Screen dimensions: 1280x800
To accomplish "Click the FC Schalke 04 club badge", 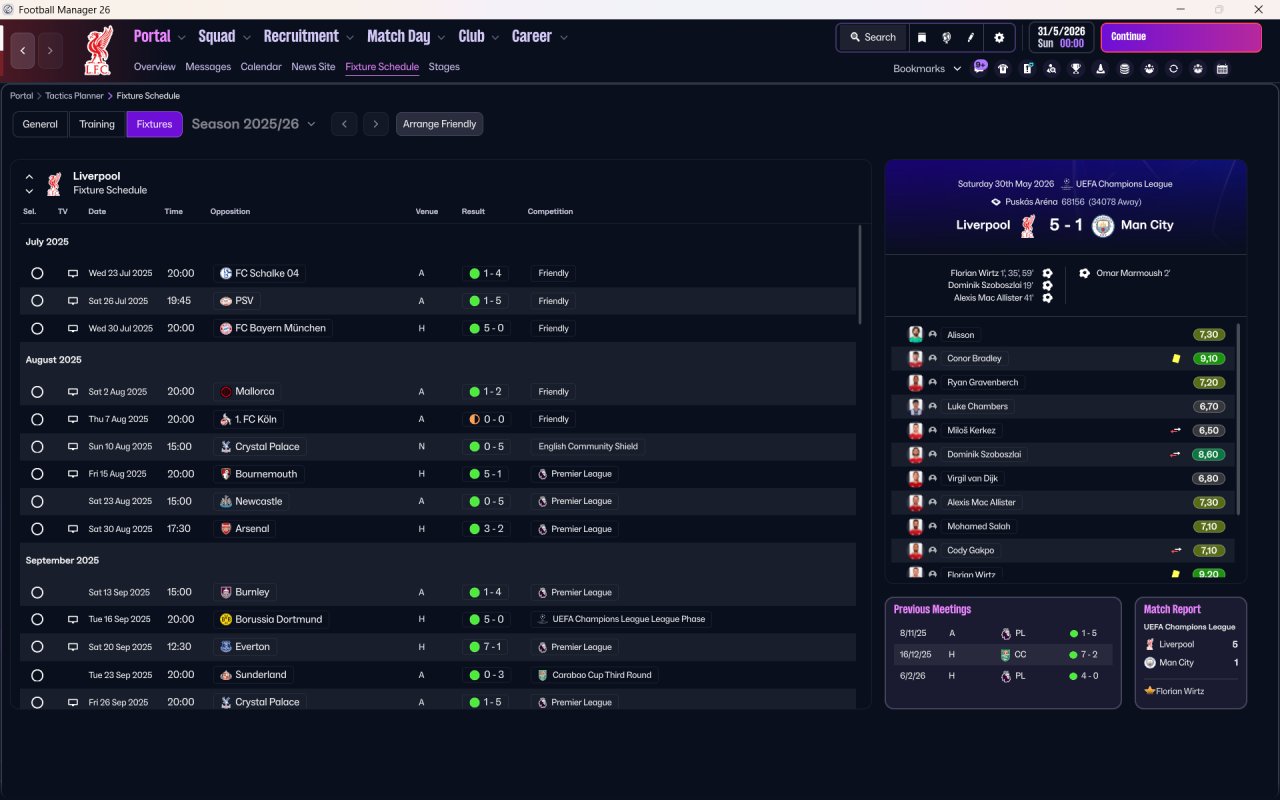I will point(226,273).
